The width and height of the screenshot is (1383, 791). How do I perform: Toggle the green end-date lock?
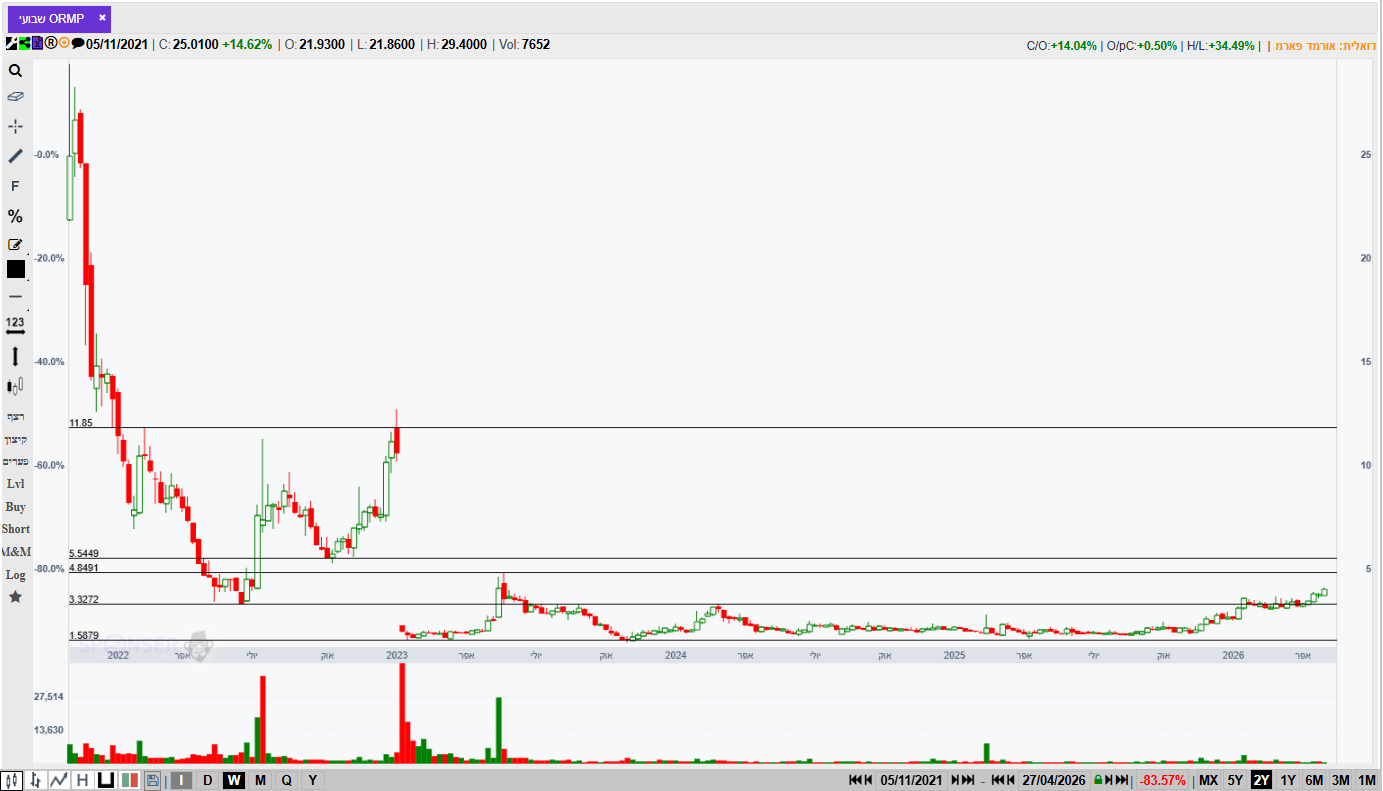pyautogui.click(x=1097, y=780)
